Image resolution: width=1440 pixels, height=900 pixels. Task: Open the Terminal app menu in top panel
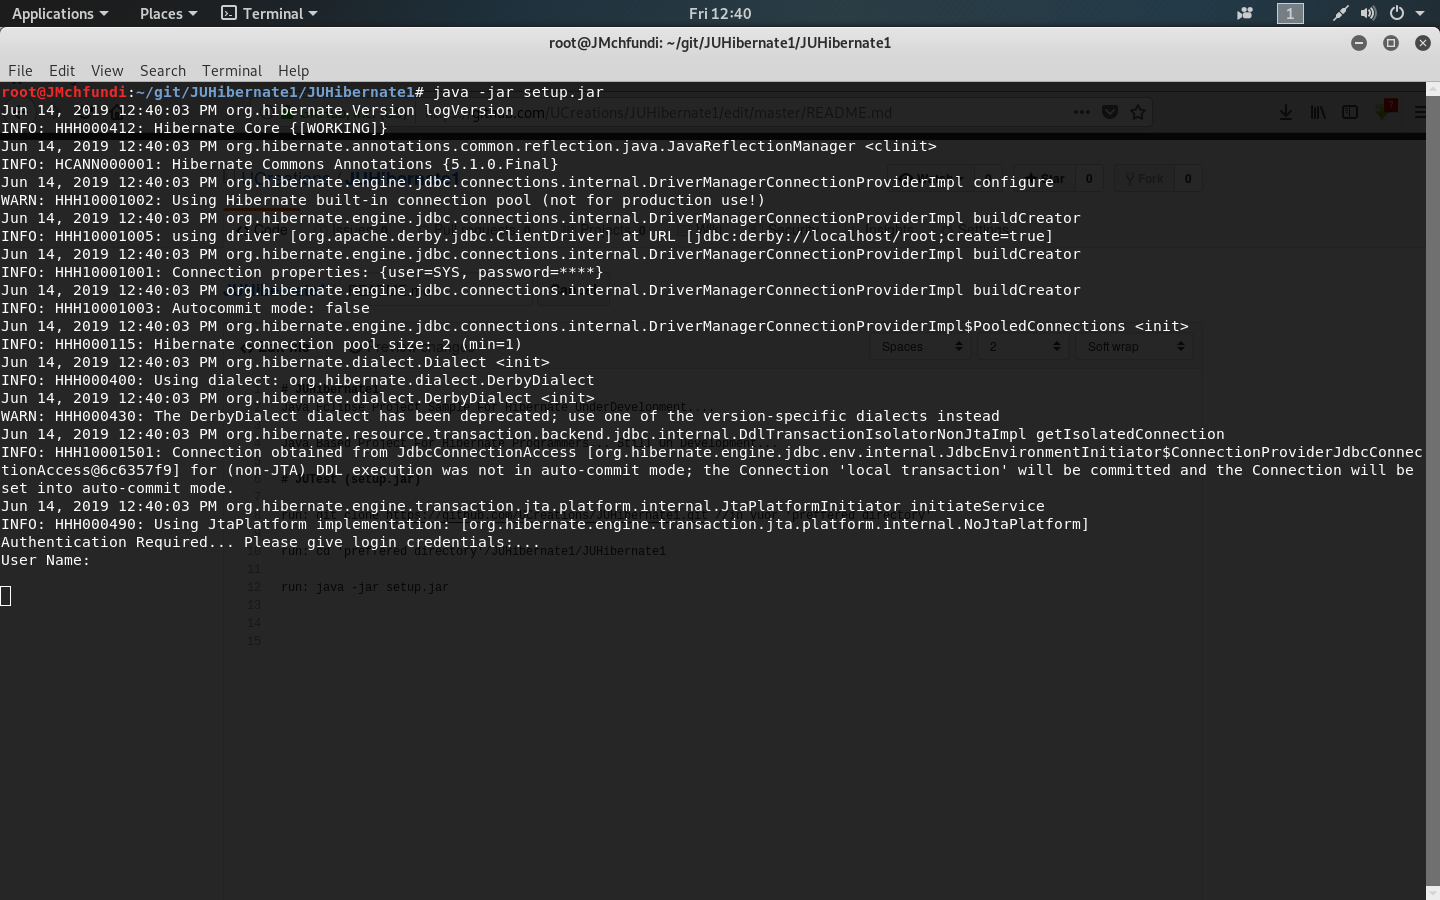(269, 13)
